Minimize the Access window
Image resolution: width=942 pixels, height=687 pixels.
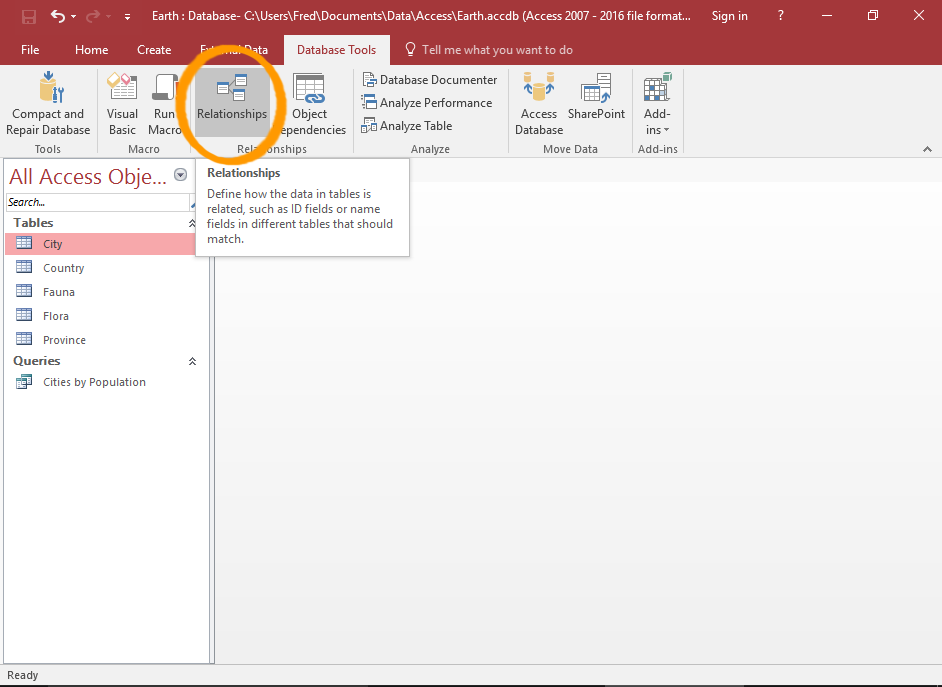(827, 16)
